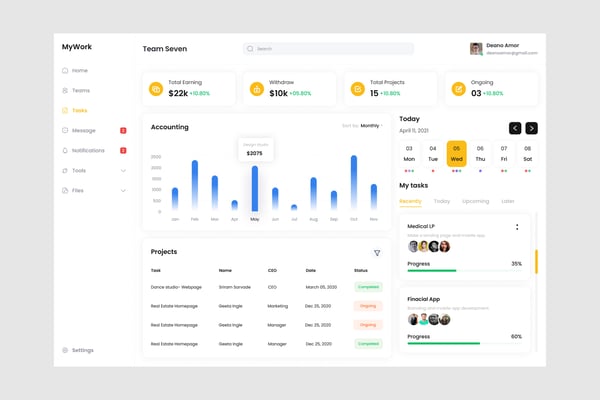Screen dimensions: 600x400
Task: Click Ongoing status on Marketing row
Action: point(368,306)
